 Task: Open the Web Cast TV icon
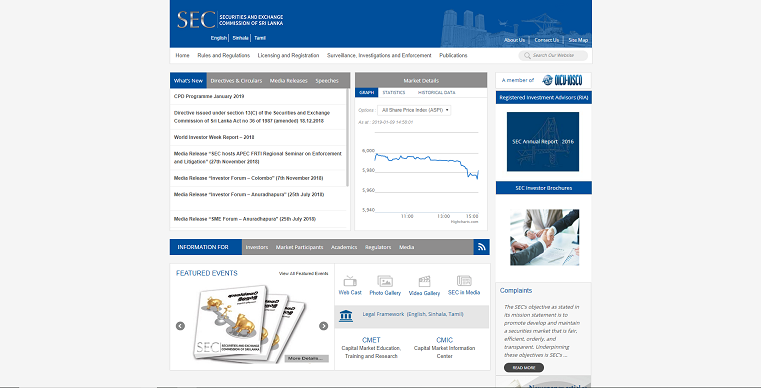point(350,281)
